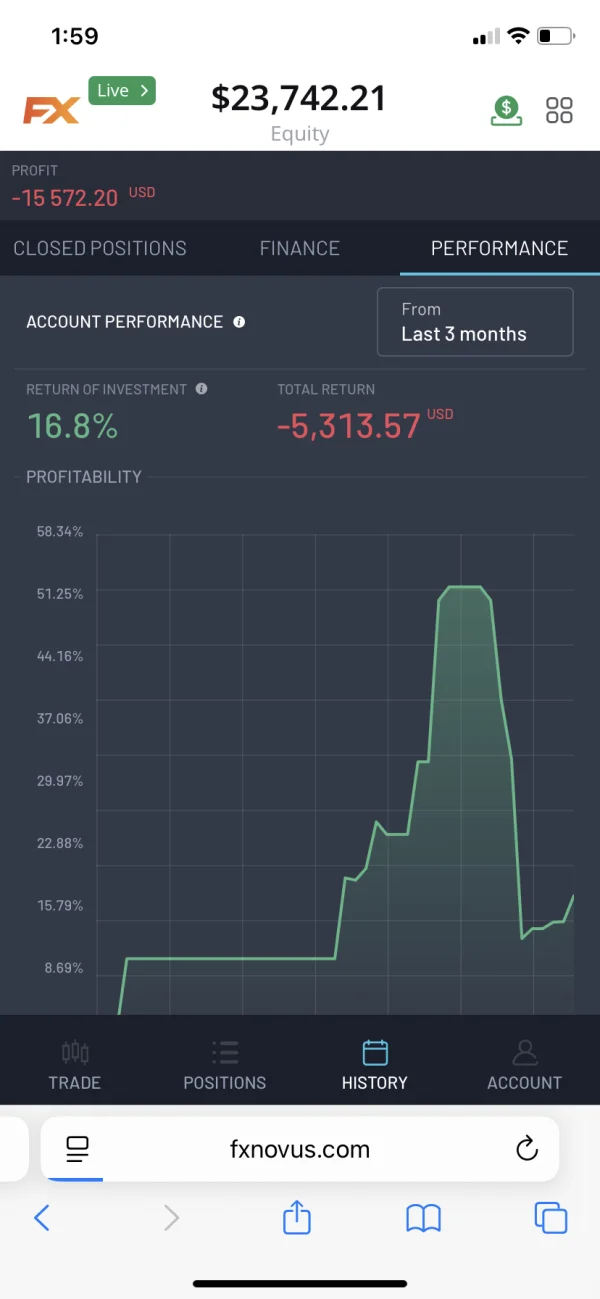
Task: Open Safari bookmarks book icon
Action: 424,1217
